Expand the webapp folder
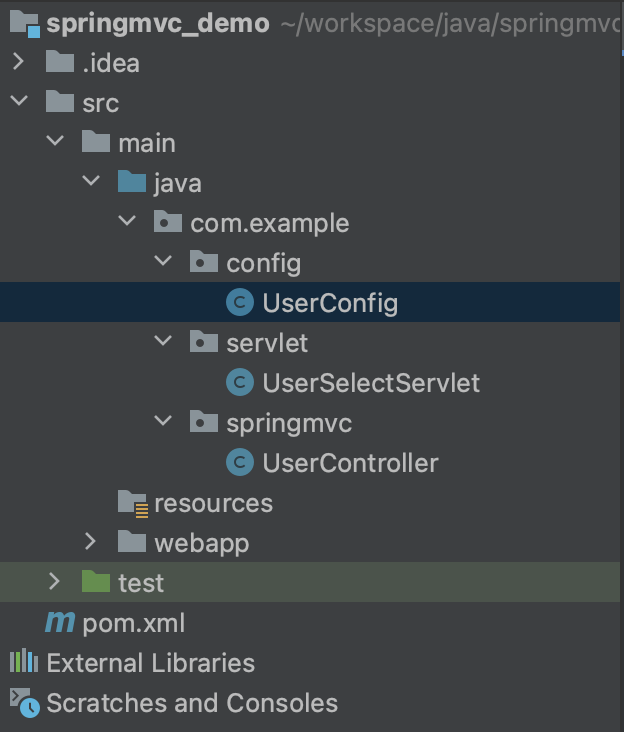Screen dimensions: 624x732 pyautogui.click(x=90, y=543)
